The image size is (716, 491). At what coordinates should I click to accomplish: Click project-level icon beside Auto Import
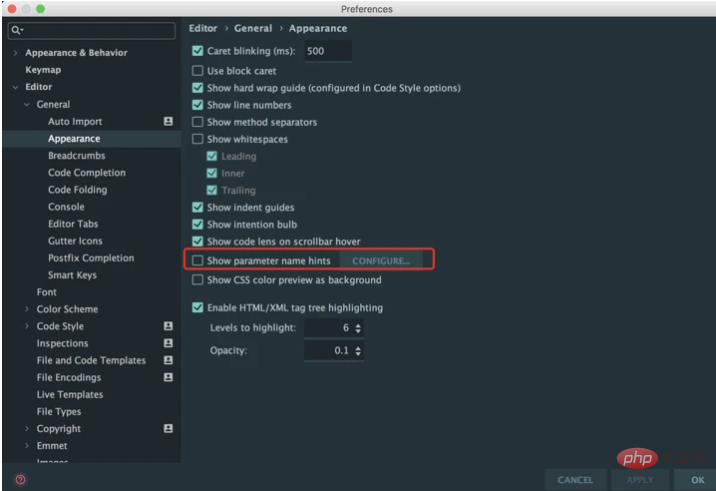pos(168,122)
